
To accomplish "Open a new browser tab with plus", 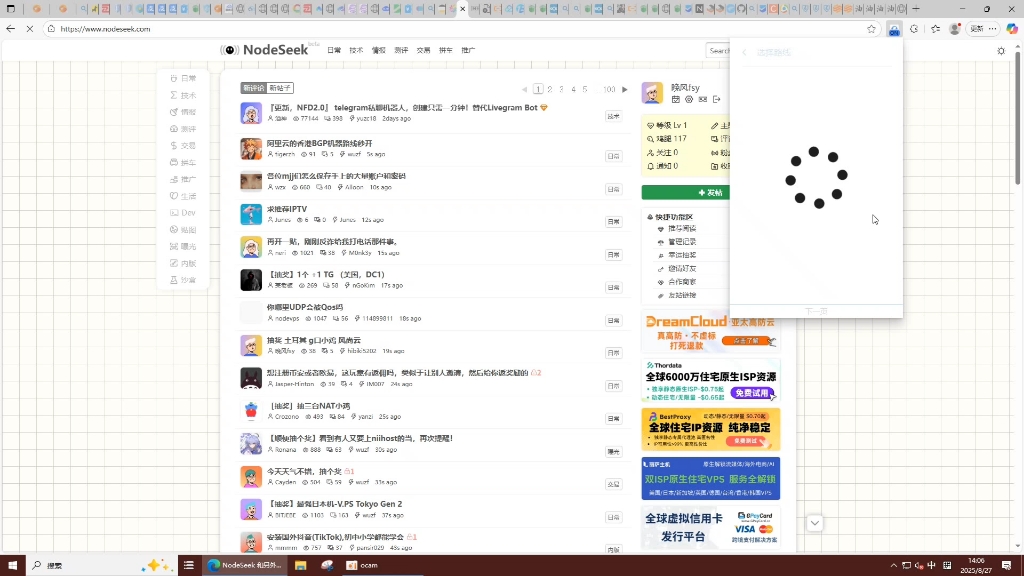I will [x=916, y=9].
